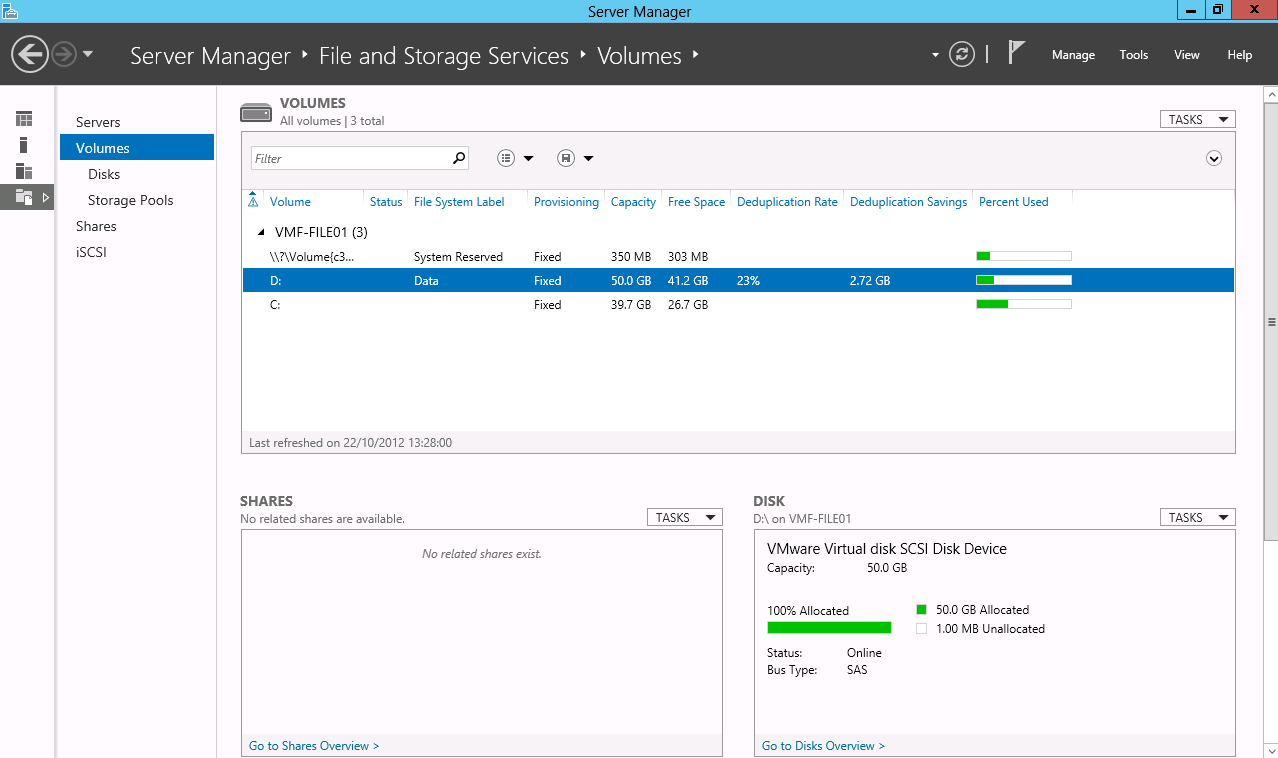Click the C: volume percent used bar
Viewport: 1278px width, 758px height.
[x=1023, y=304]
